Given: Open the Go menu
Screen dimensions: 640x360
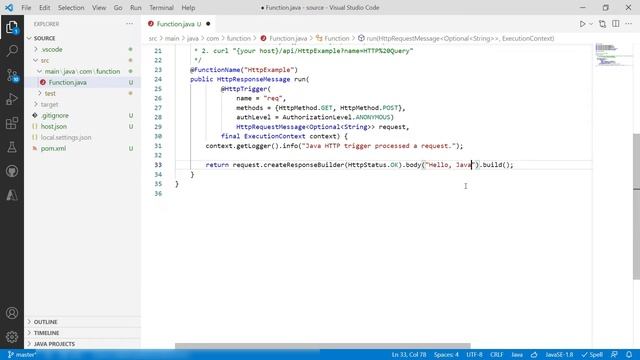Looking at the screenshot, I should [118, 8].
